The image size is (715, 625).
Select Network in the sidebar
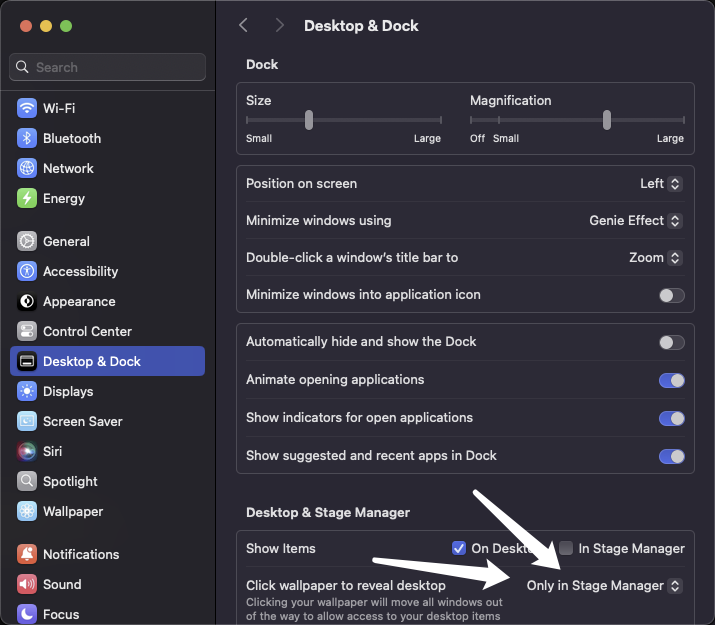(107, 168)
